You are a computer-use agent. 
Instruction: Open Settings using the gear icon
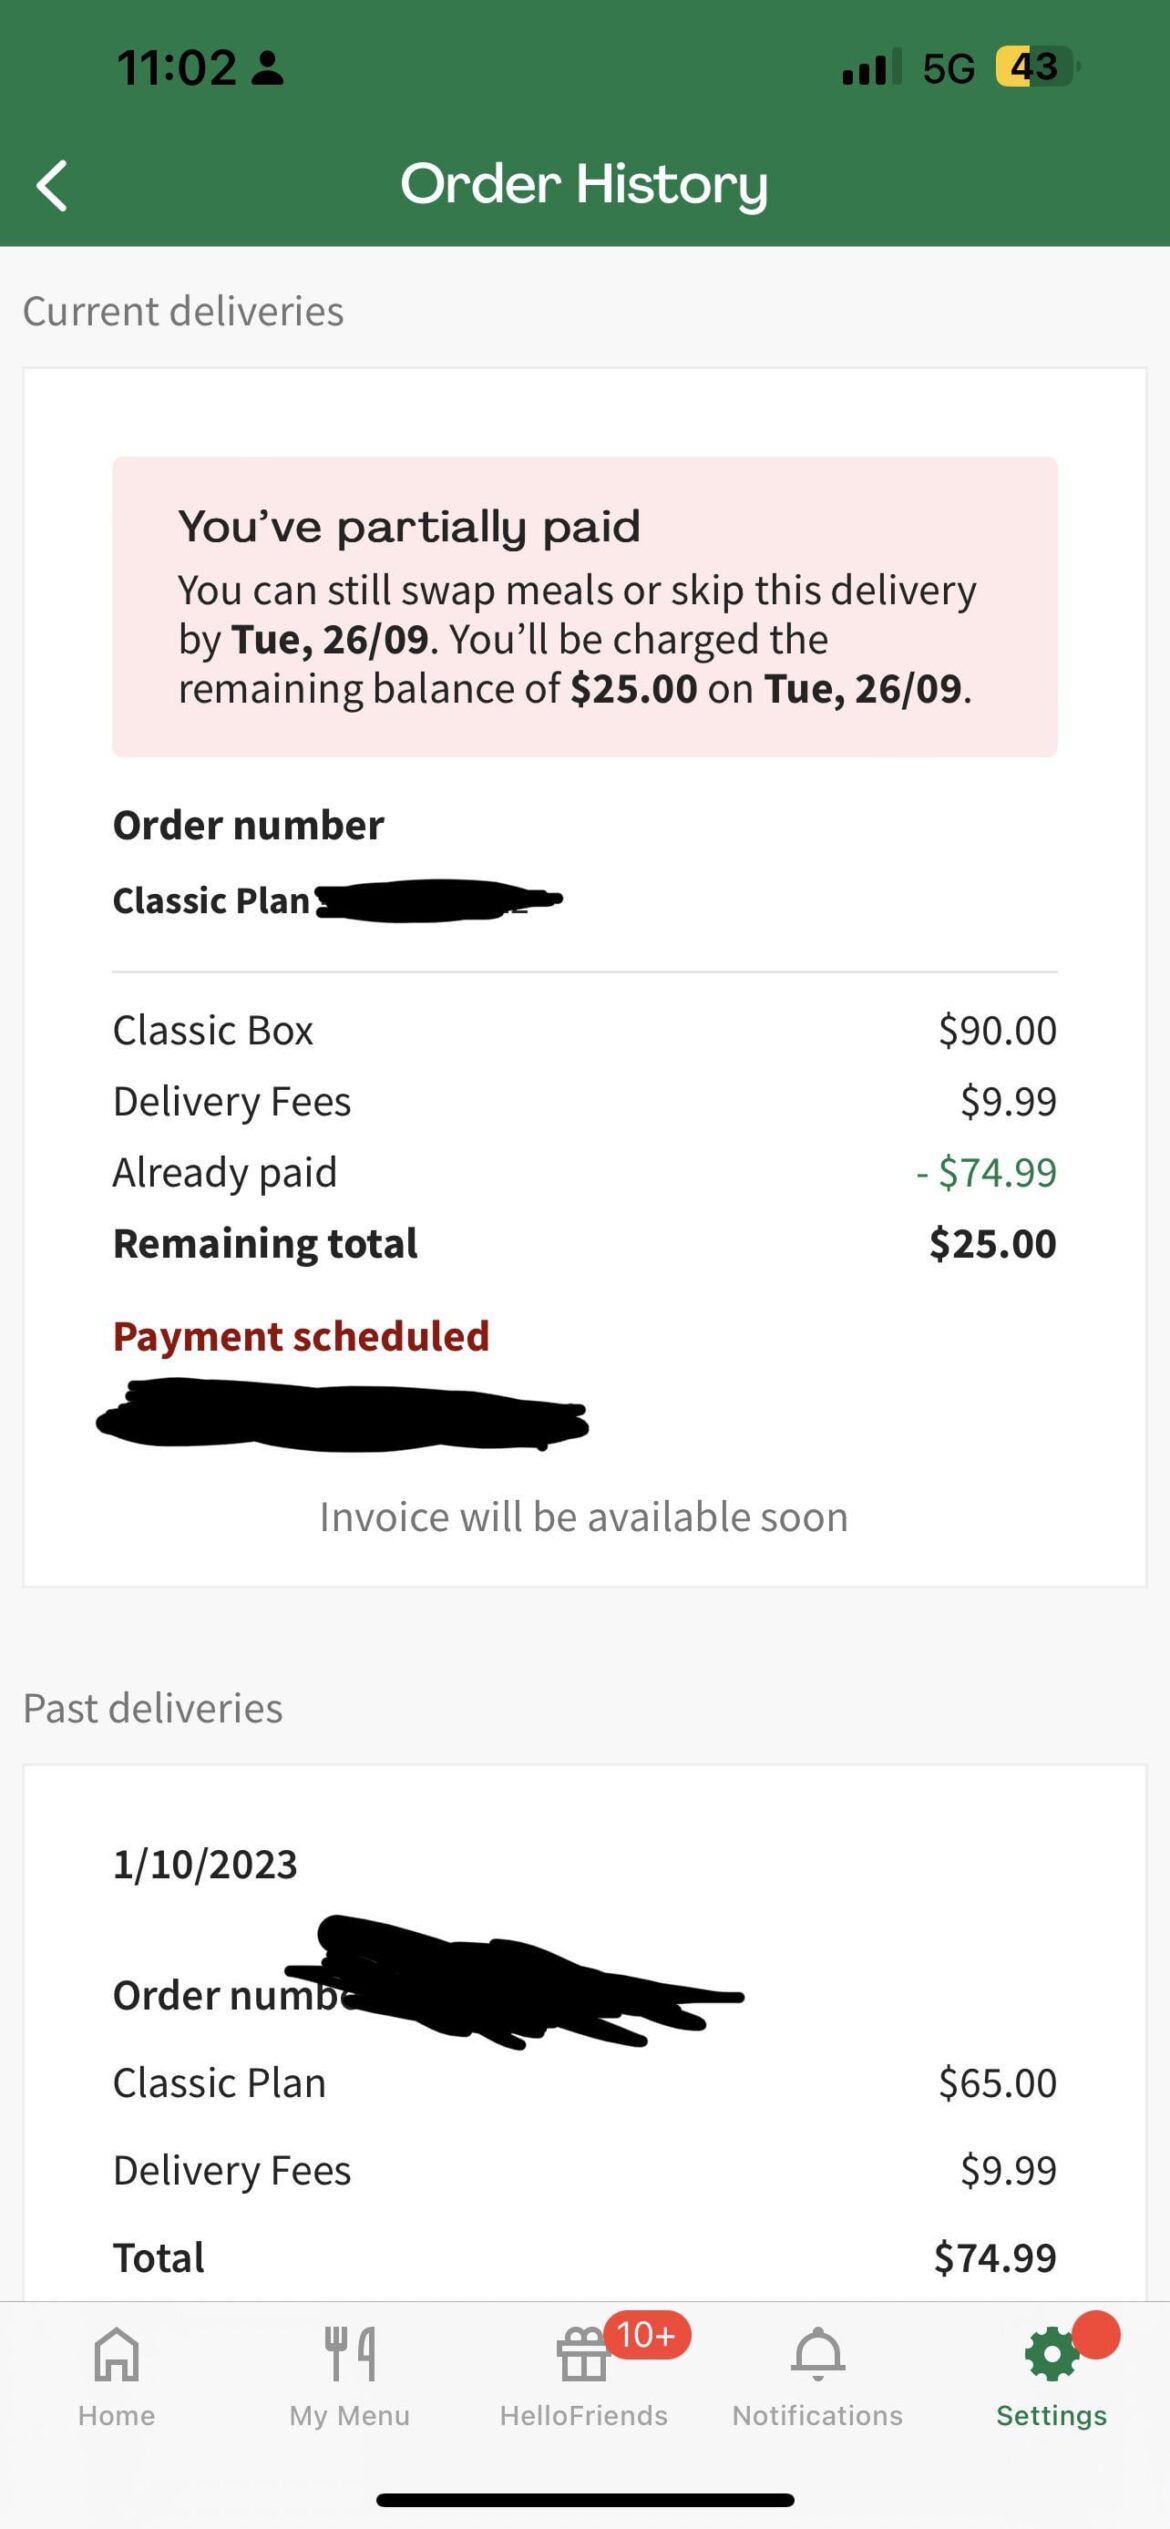tap(1051, 2353)
